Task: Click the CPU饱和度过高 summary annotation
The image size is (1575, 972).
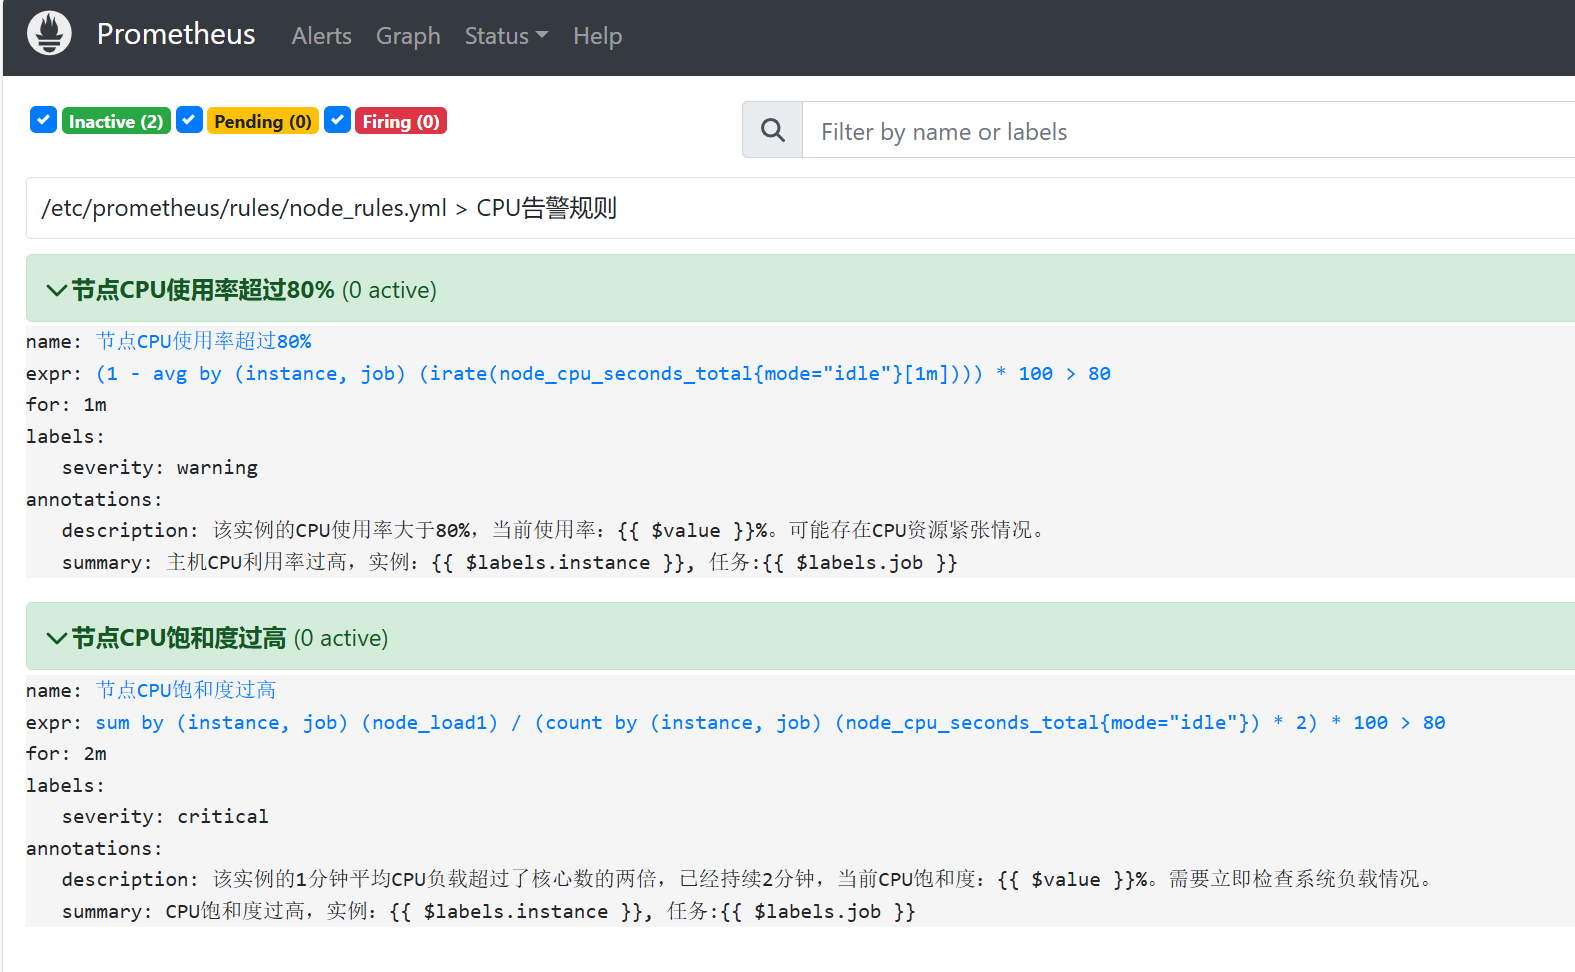Action: click(489, 911)
